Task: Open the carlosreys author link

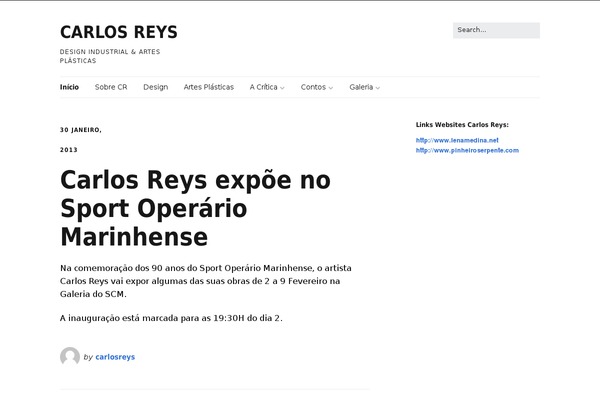Action: [115, 357]
